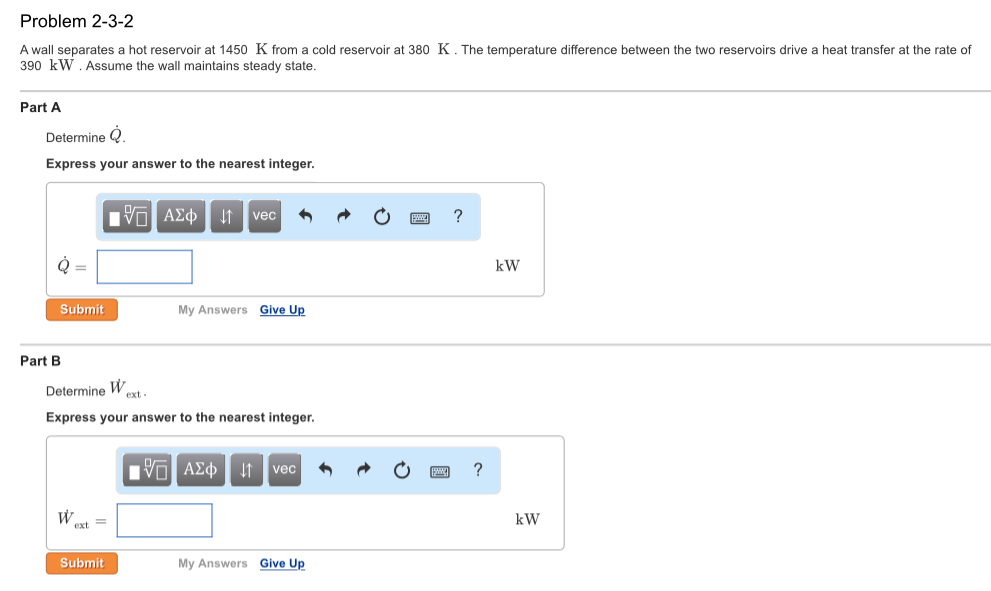991x591 pixels.
Task: Open keyboard shortcuts in Part B toolbar
Action: [x=438, y=470]
